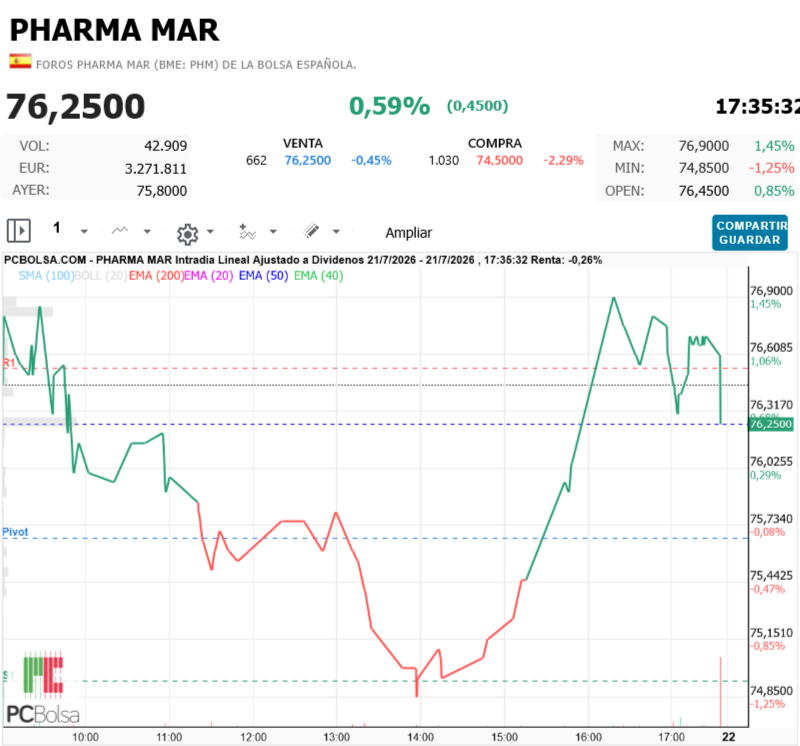Click the 14:00 time axis label
The image size is (800, 746).
point(420,737)
